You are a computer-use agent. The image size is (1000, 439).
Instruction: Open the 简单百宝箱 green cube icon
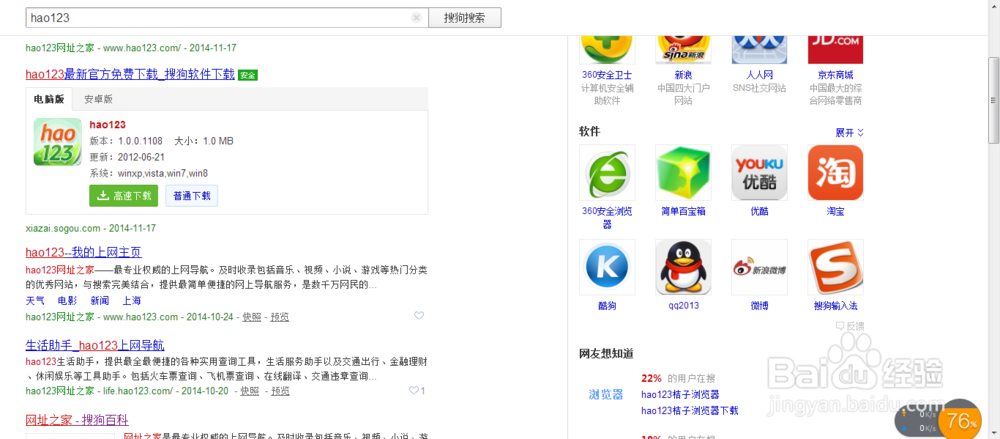point(683,172)
